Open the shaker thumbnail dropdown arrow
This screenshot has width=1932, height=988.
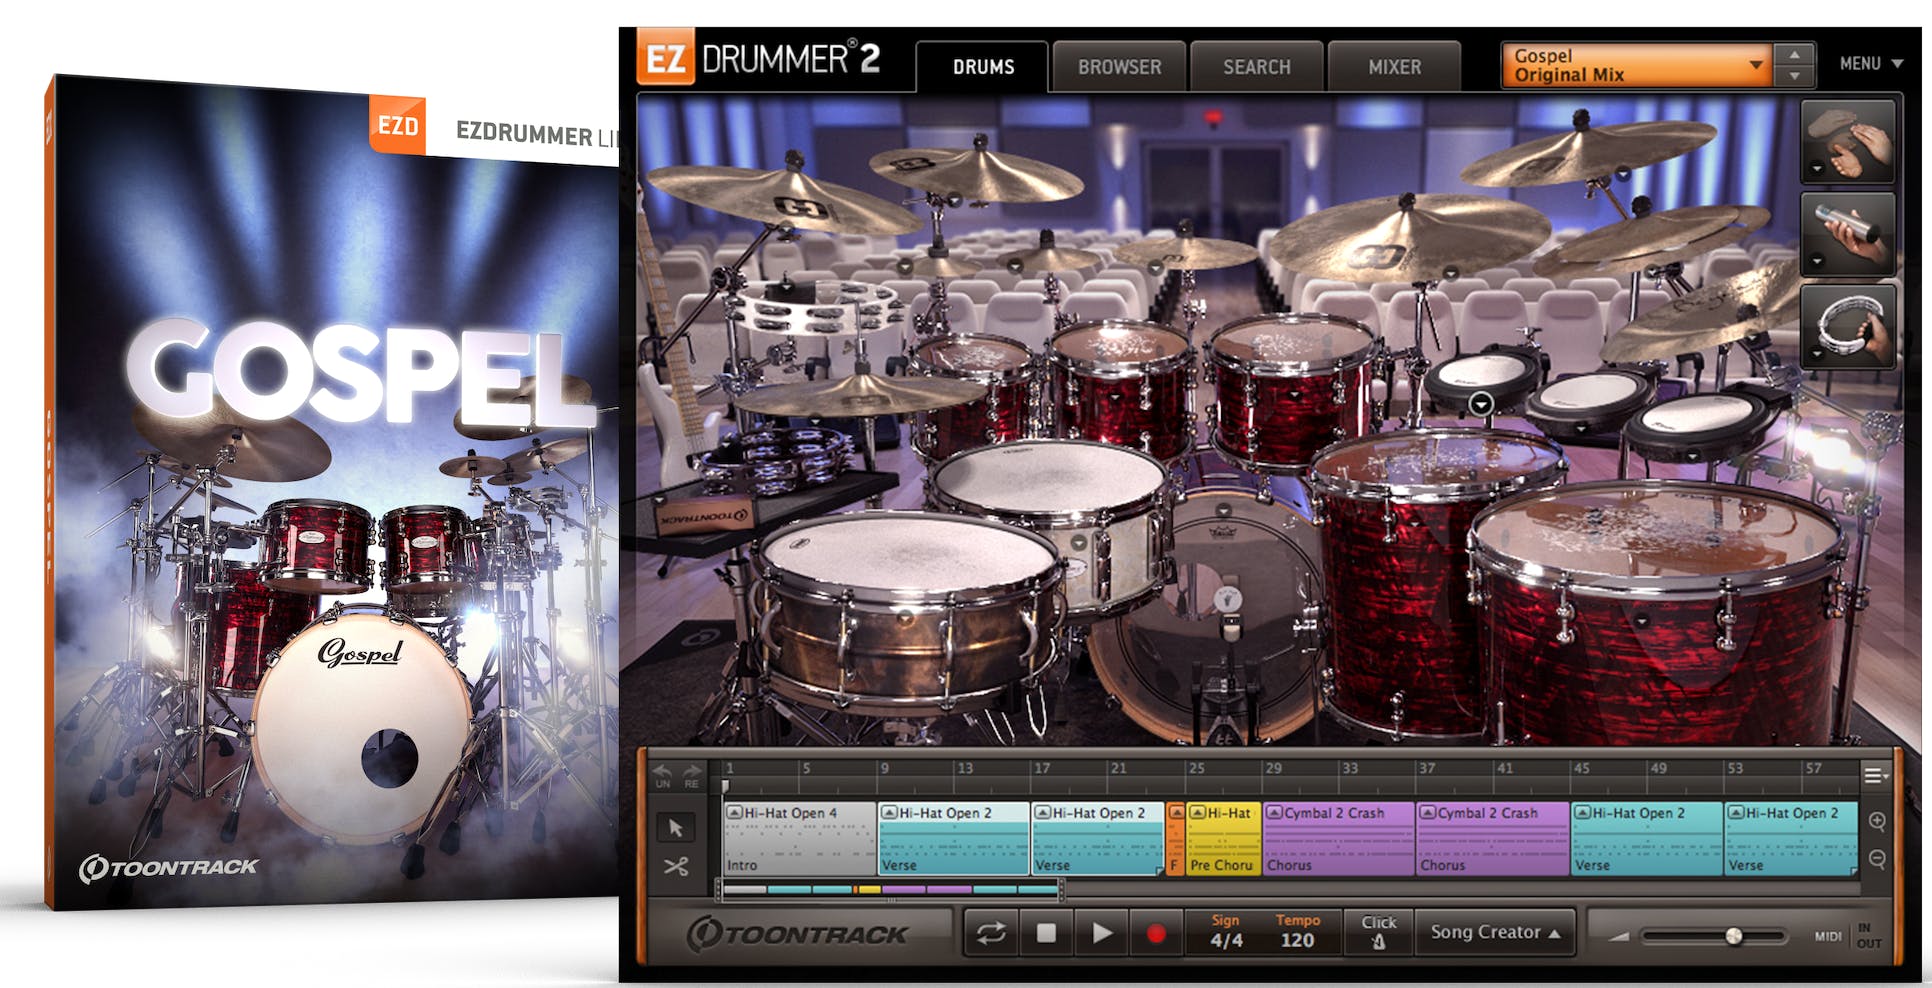(x=1817, y=262)
